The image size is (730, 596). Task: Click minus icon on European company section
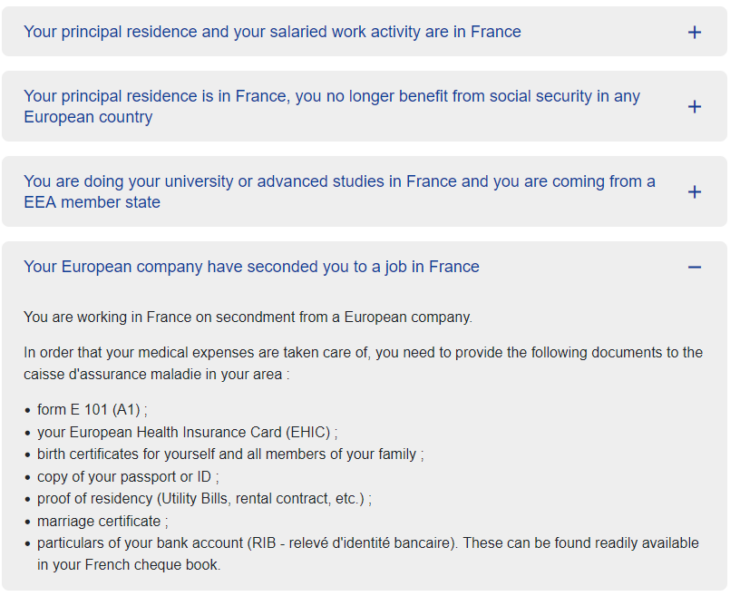coord(695,267)
